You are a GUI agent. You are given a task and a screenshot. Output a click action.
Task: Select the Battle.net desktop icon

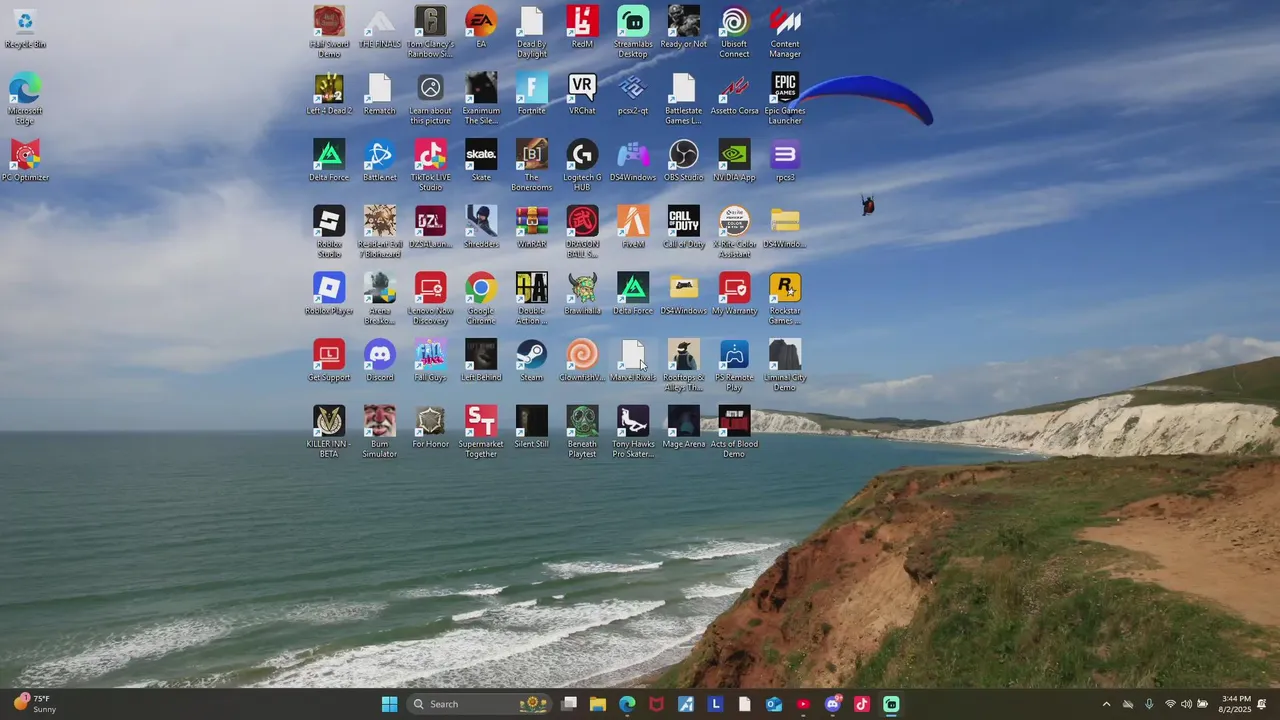(380, 161)
